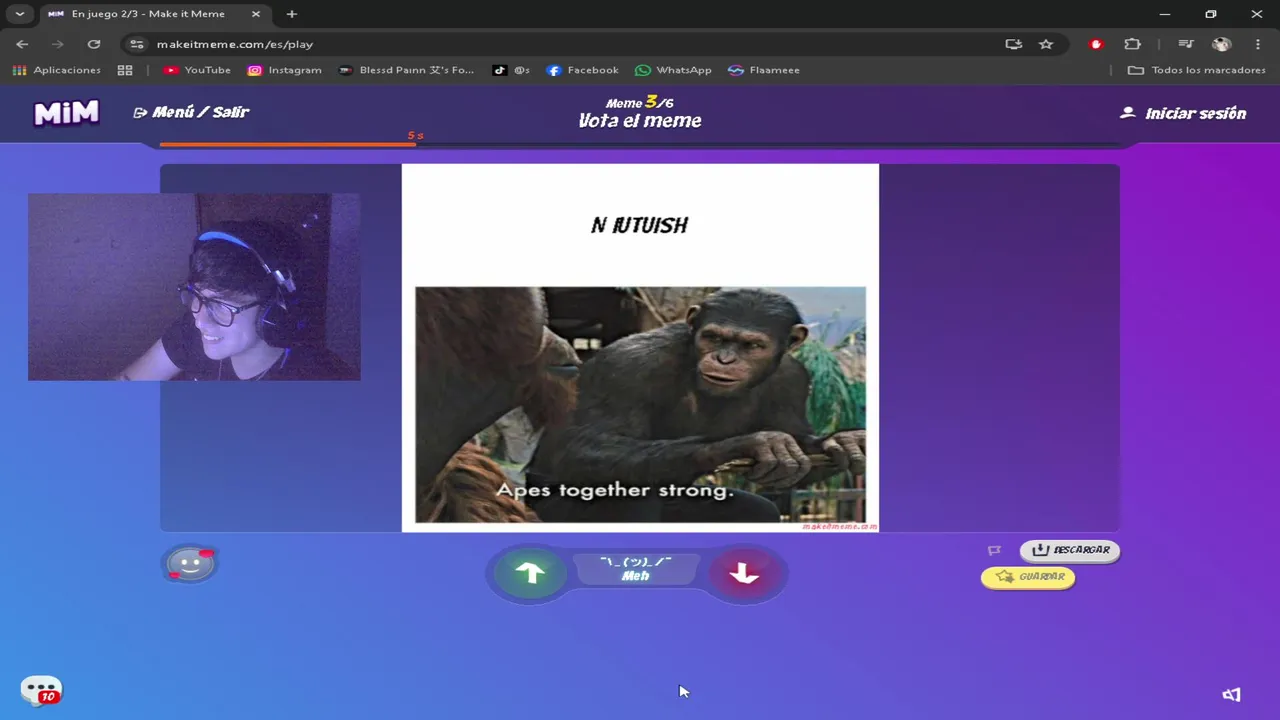Toggle sound speaker icon in corner
The width and height of the screenshot is (1280, 720).
click(x=1231, y=695)
